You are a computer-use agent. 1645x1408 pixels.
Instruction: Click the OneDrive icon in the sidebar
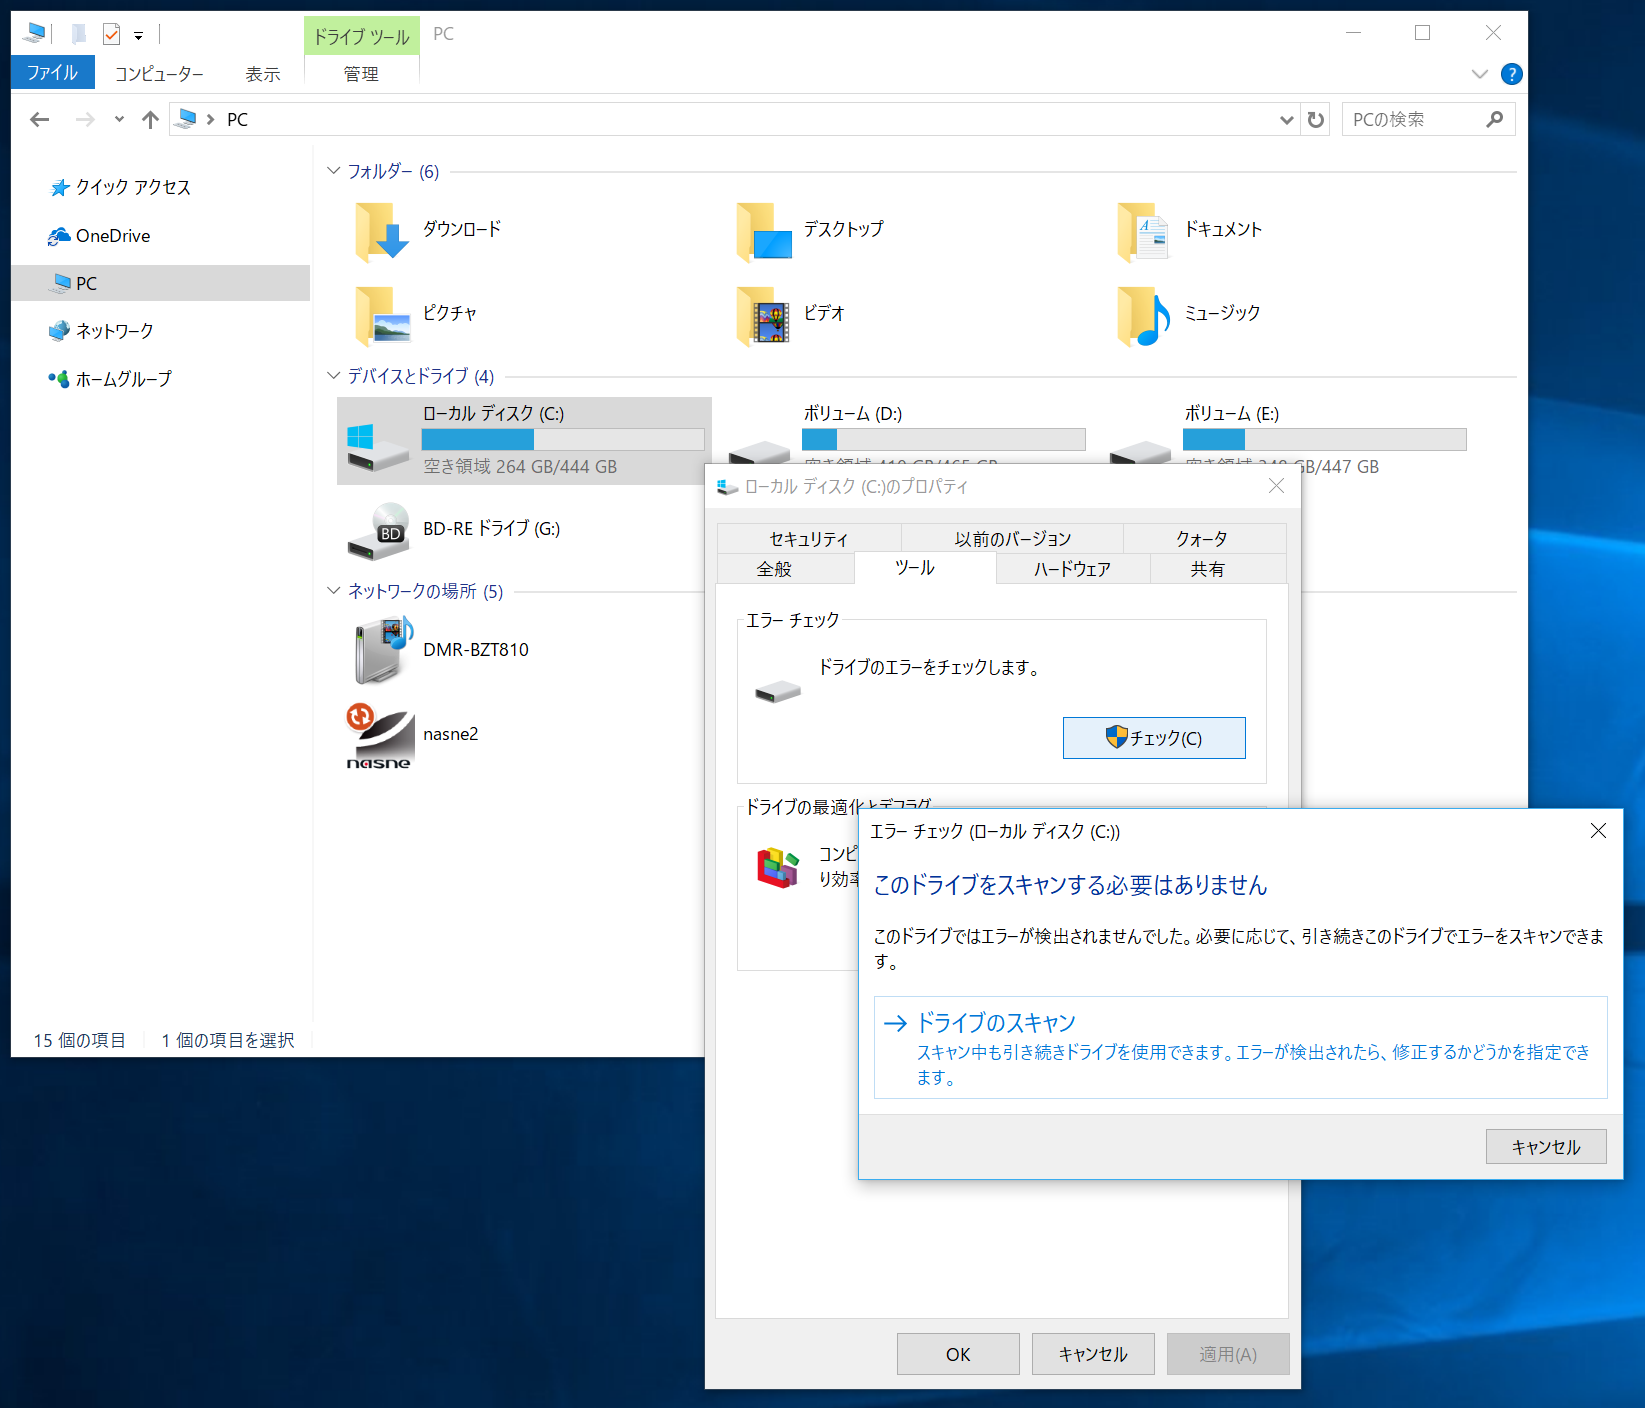(x=59, y=236)
